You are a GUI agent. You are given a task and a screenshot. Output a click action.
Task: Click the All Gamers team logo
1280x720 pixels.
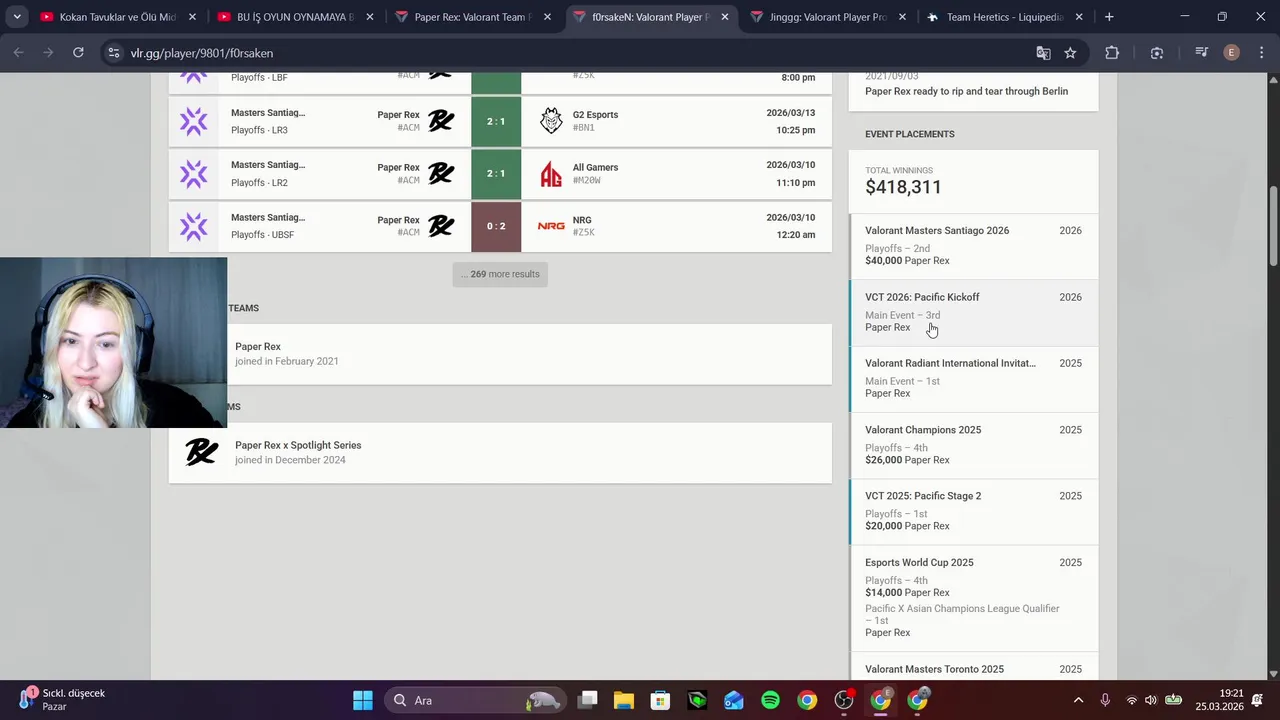[551, 174]
